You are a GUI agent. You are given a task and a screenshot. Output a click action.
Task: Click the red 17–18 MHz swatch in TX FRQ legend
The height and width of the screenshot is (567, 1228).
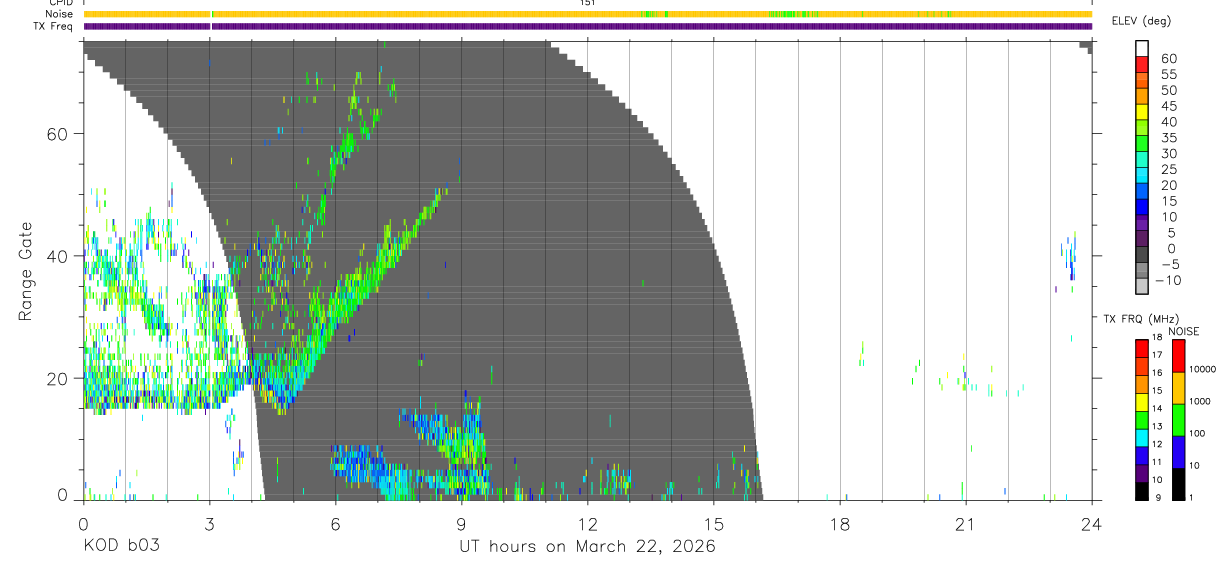click(1141, 349)
